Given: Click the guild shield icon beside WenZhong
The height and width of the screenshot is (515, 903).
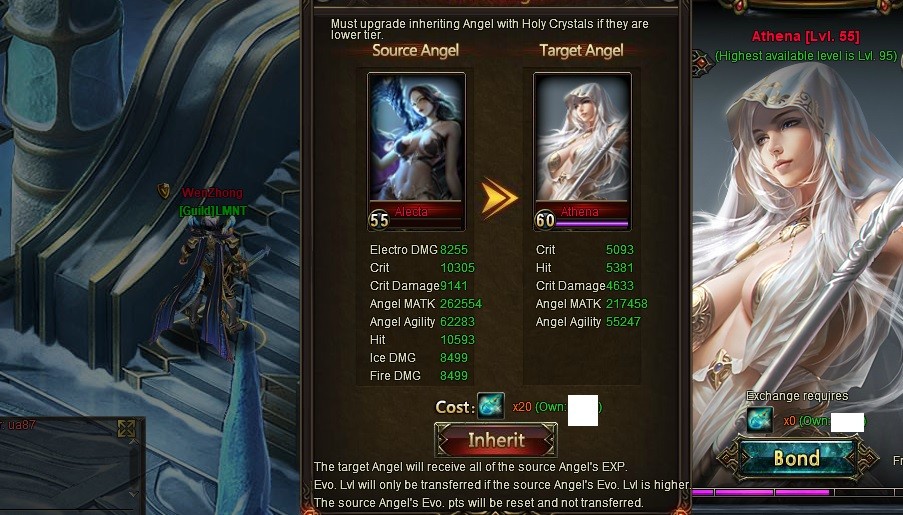Looking at the screenshot, I should 164,190.
